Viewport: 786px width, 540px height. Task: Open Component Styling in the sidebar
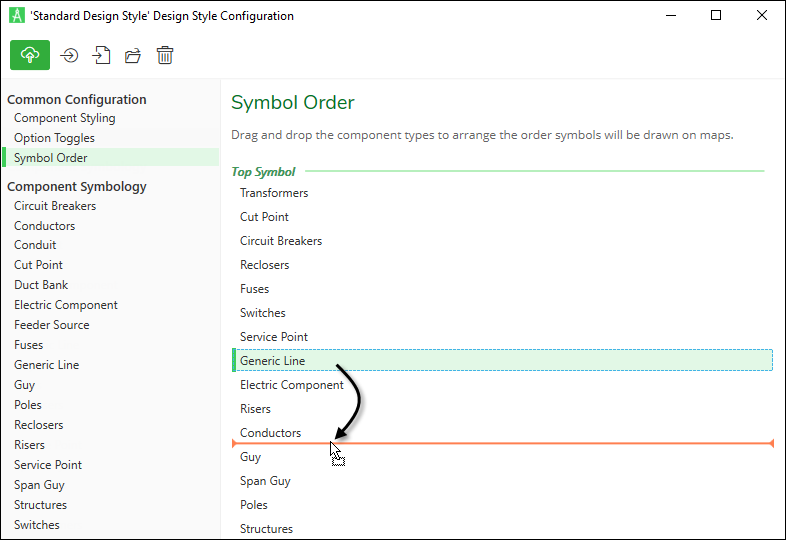(x=65, y=118)
